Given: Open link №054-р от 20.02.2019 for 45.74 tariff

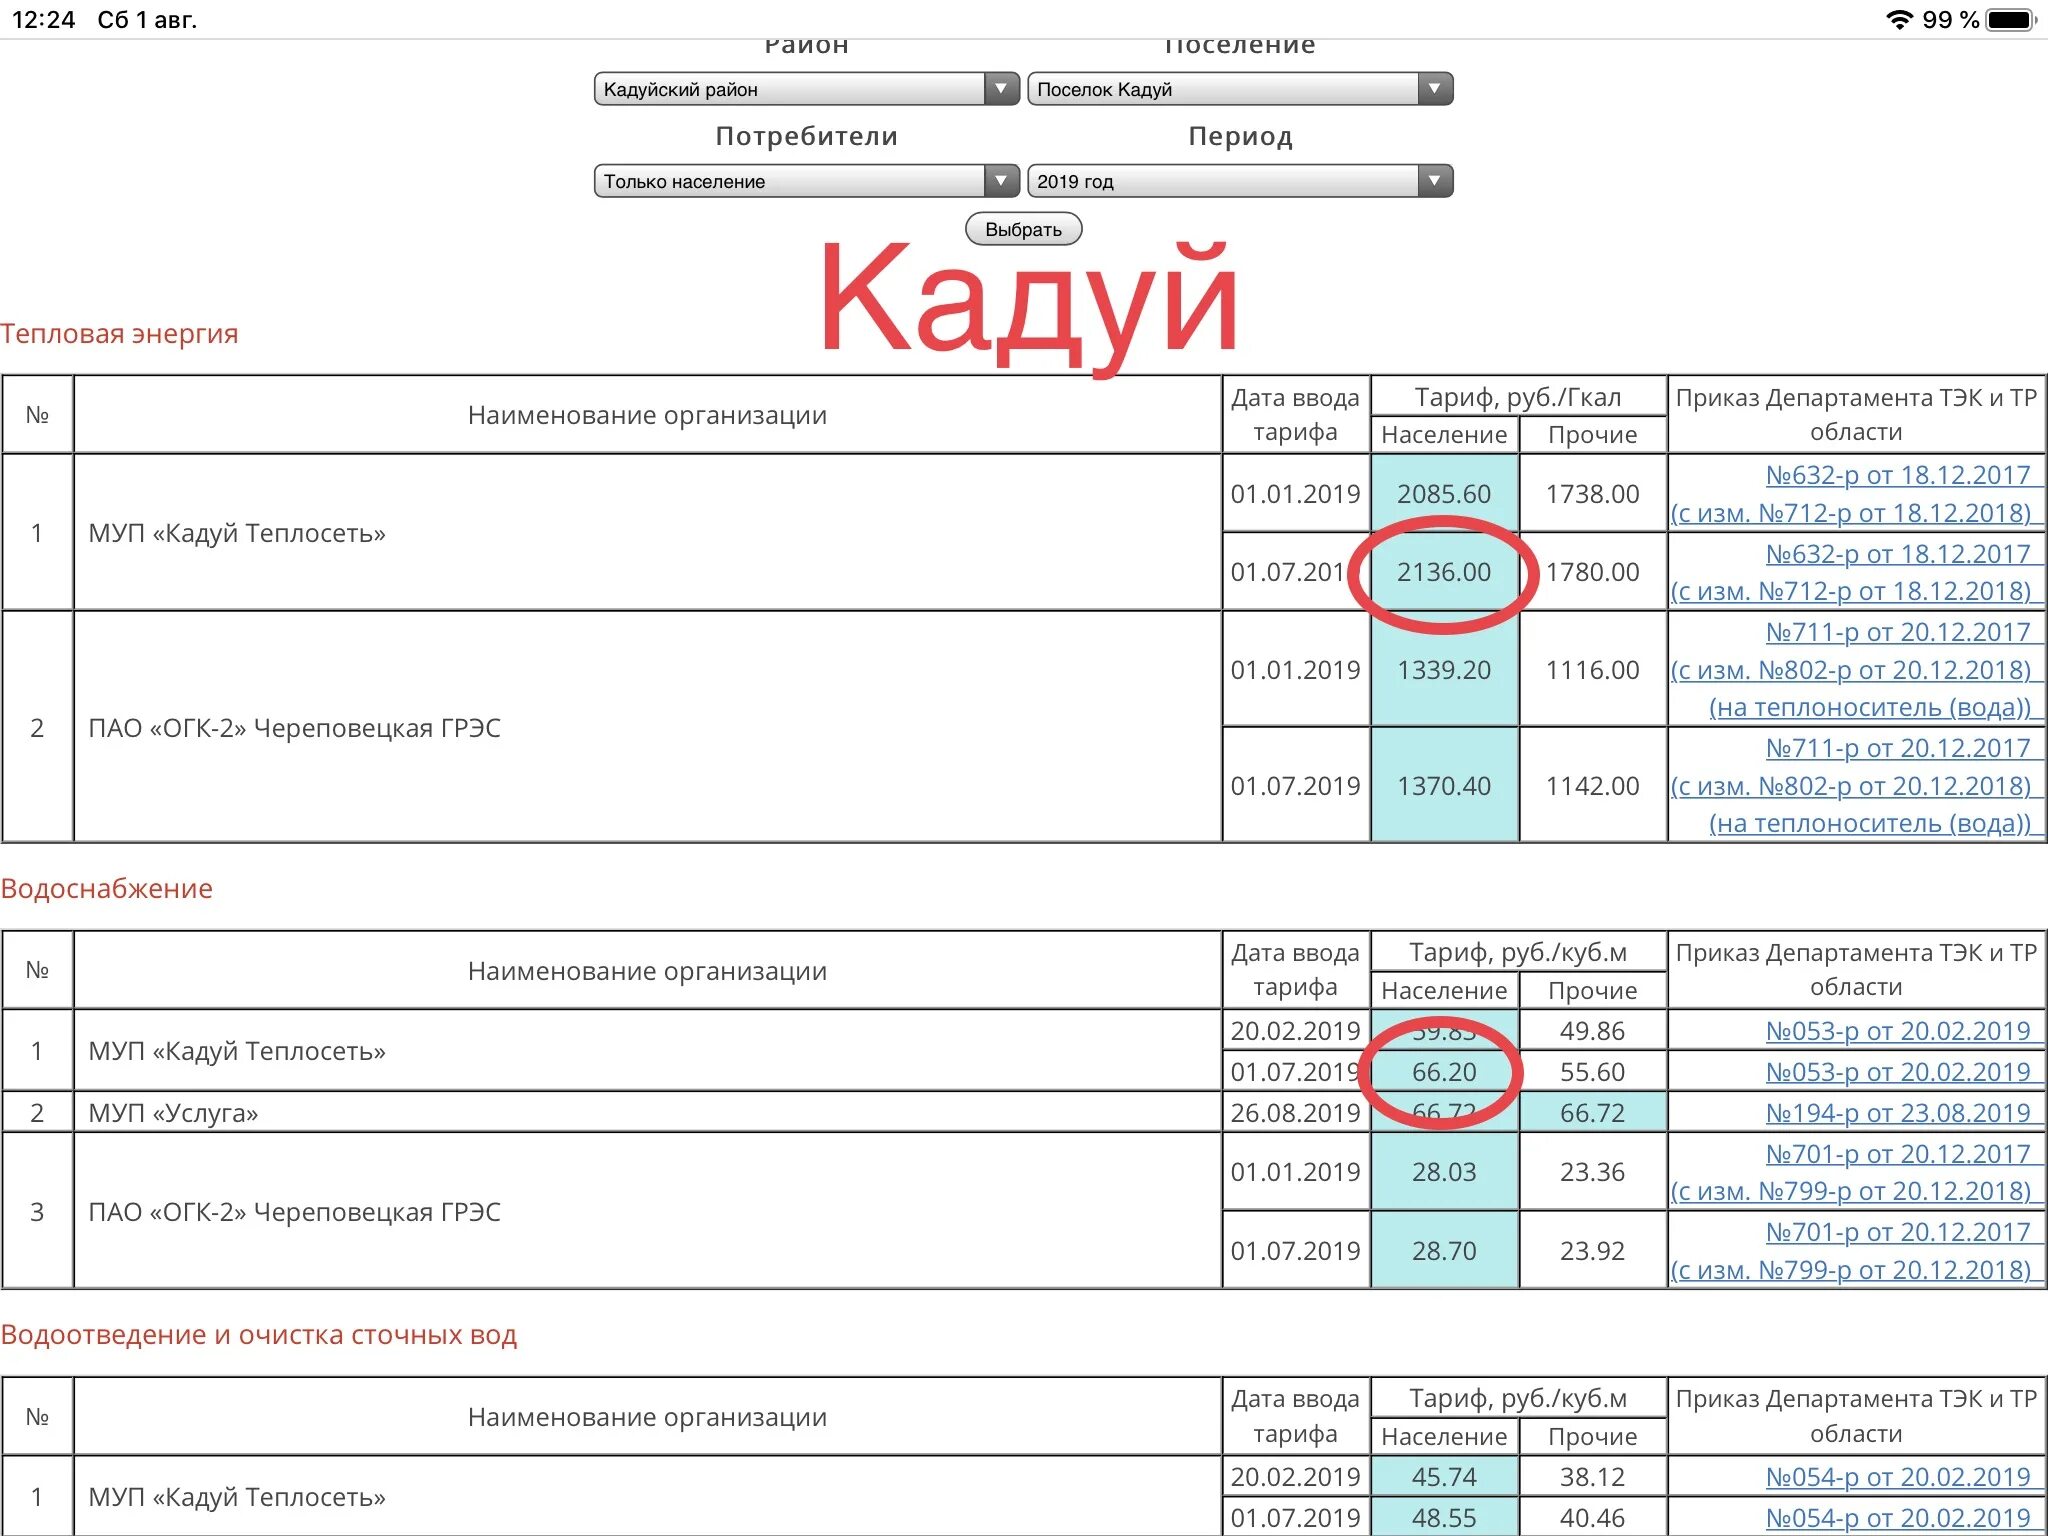Looking at the screenshot, I should click(x=1897, y=1477).
